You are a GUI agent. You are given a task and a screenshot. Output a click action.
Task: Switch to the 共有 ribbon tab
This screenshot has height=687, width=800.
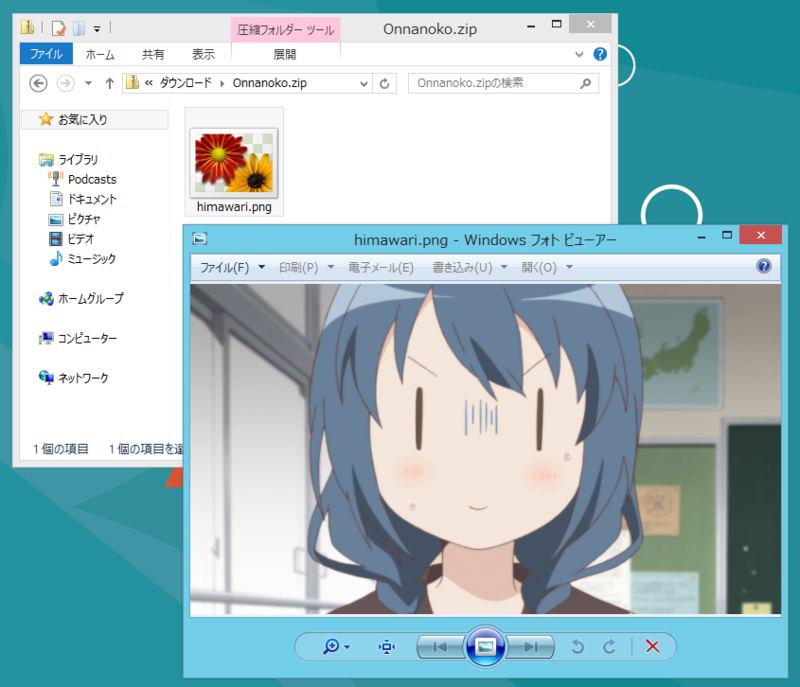pos(153,54)
